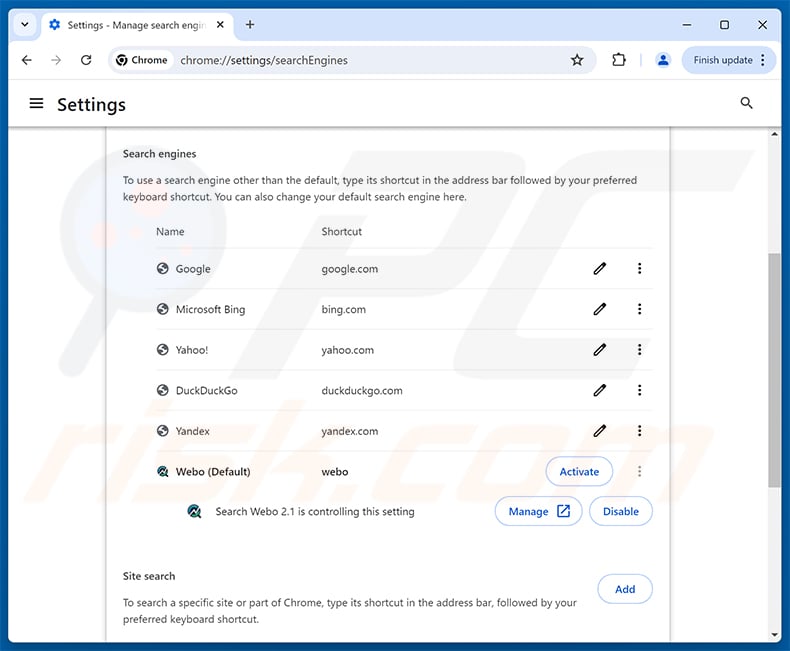Viewport: 790px width, 651px height.
Task: Open the profile avatar icon
Action: pos(663,60)
